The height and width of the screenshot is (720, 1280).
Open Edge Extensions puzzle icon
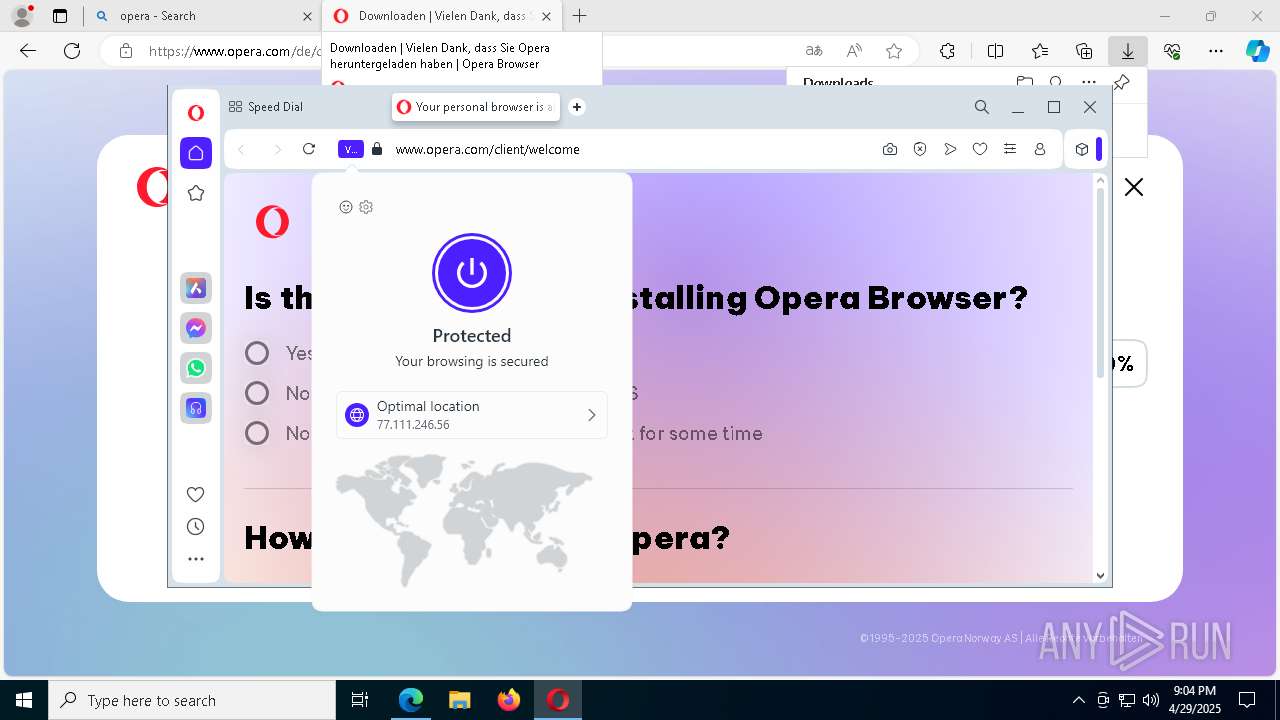click(x=947, y=51)
